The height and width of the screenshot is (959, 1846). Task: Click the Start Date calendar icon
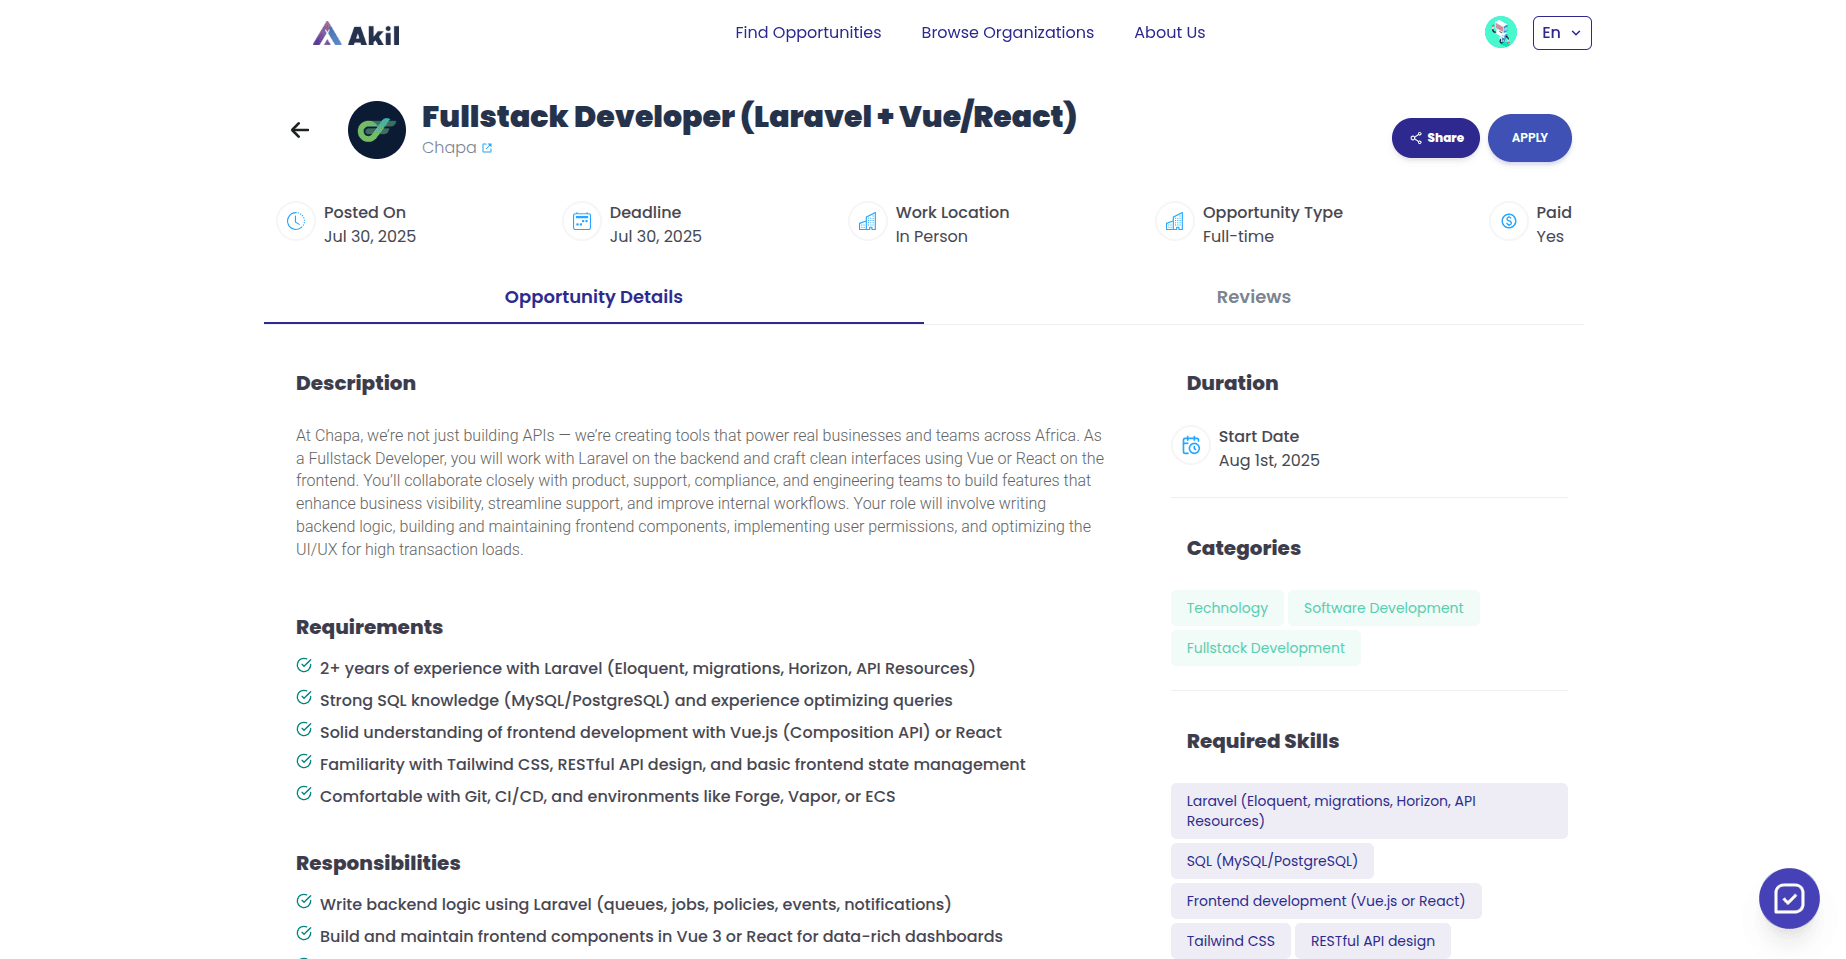click(x=1191, y=446)
